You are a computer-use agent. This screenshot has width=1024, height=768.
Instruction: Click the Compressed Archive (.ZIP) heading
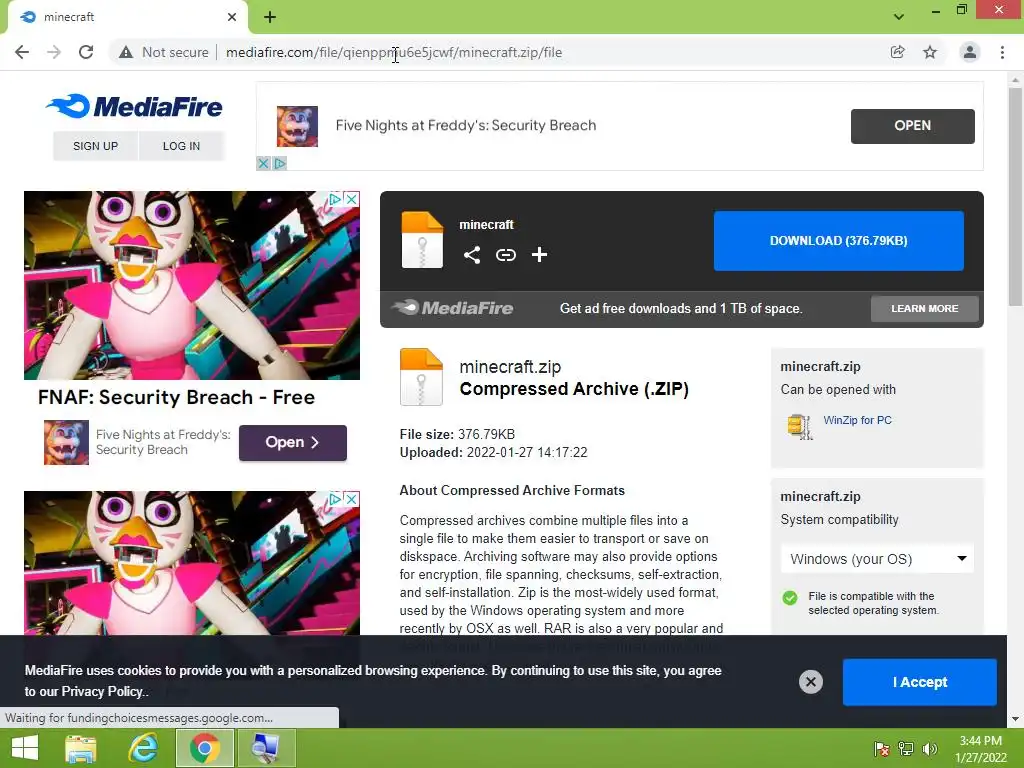click(574, 389)
